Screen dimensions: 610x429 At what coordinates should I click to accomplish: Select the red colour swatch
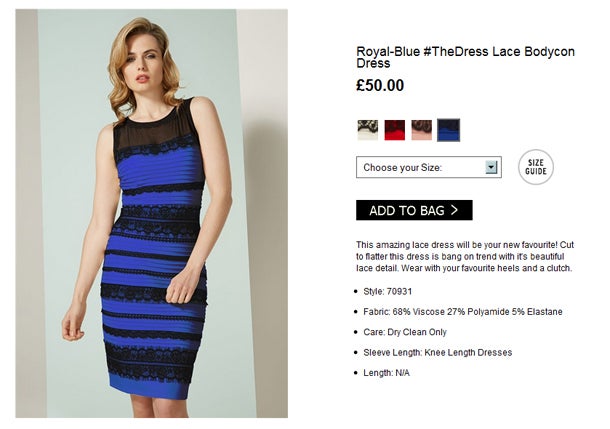tap(394, 130)
